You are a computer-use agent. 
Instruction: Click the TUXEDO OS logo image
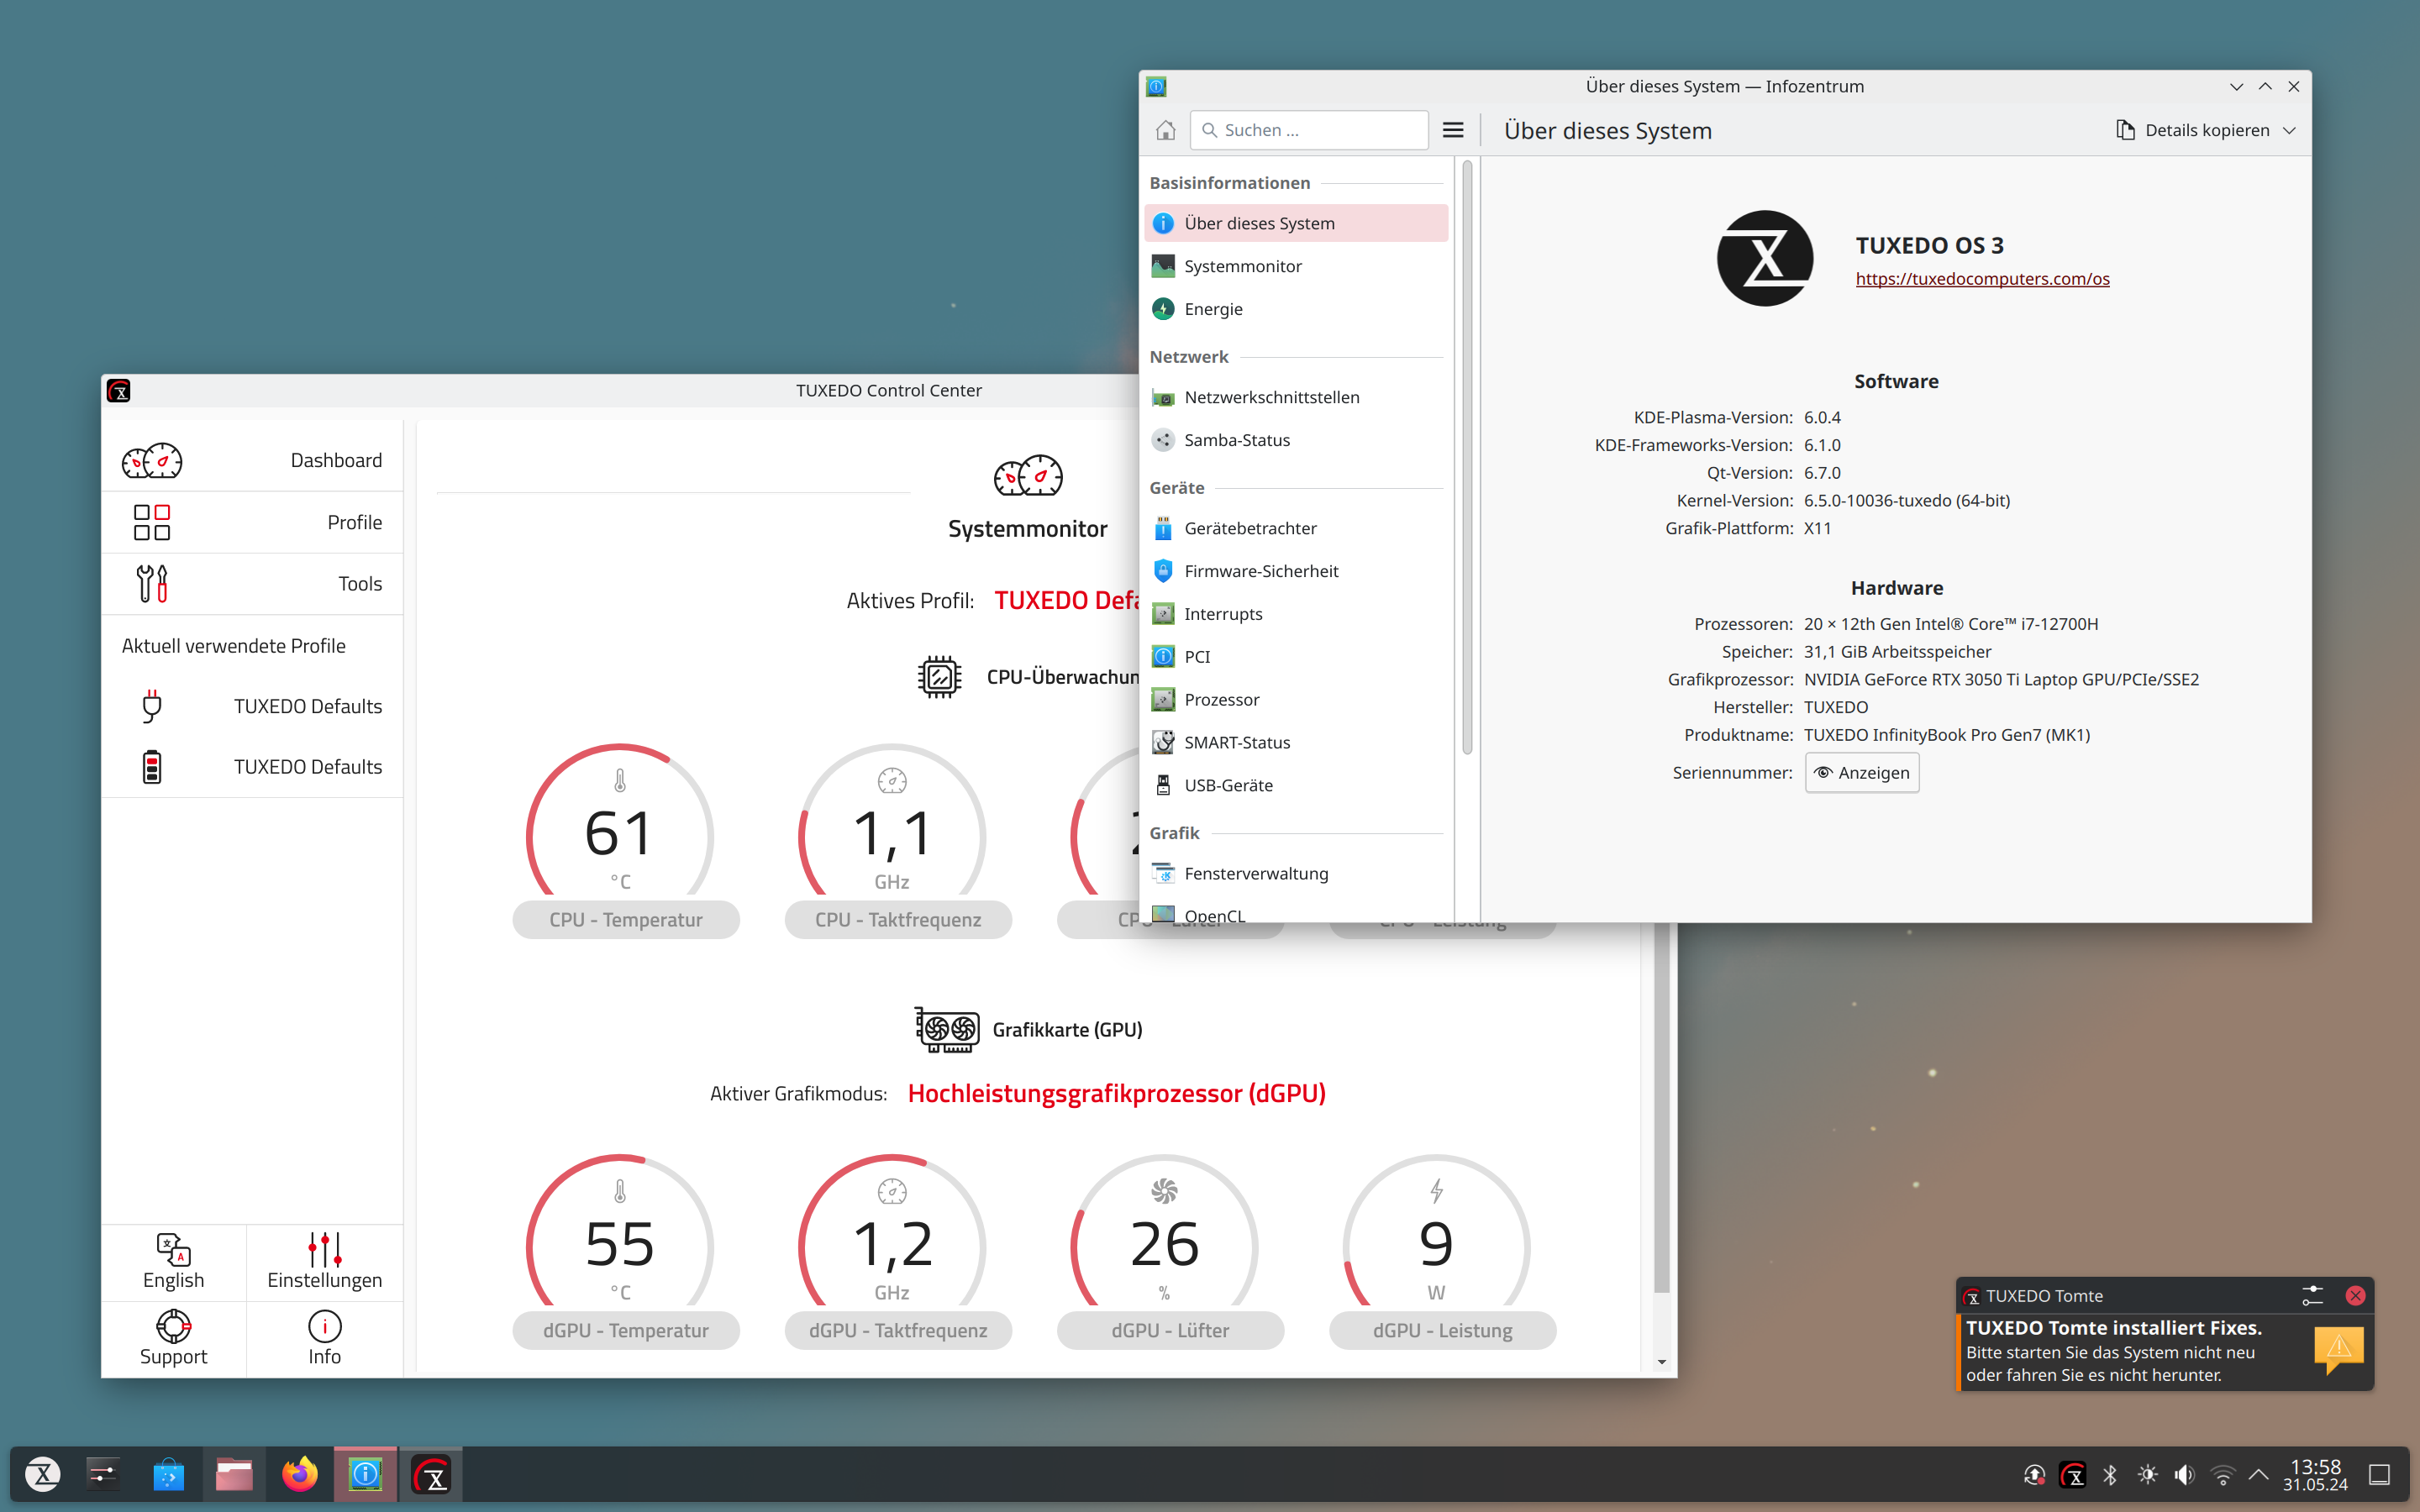pyautogui.click(x=1764, y=258)
